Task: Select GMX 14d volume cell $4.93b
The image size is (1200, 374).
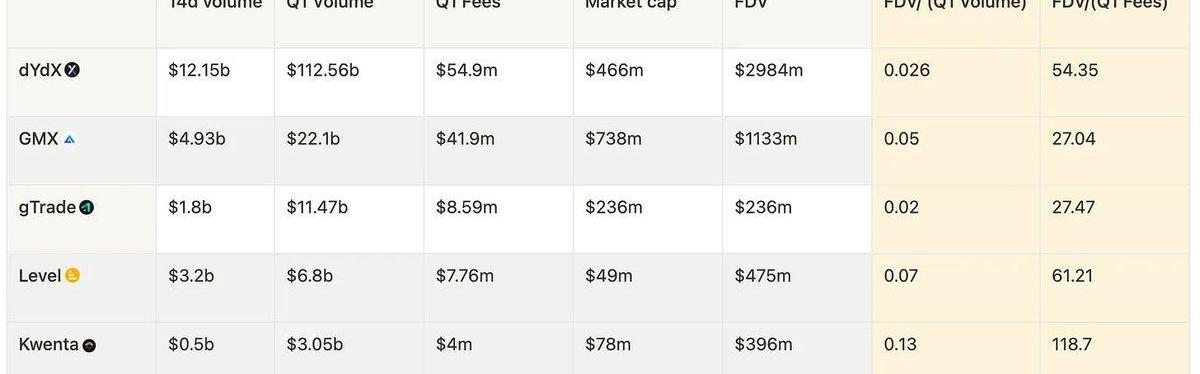Action: (x=197, y=139)
